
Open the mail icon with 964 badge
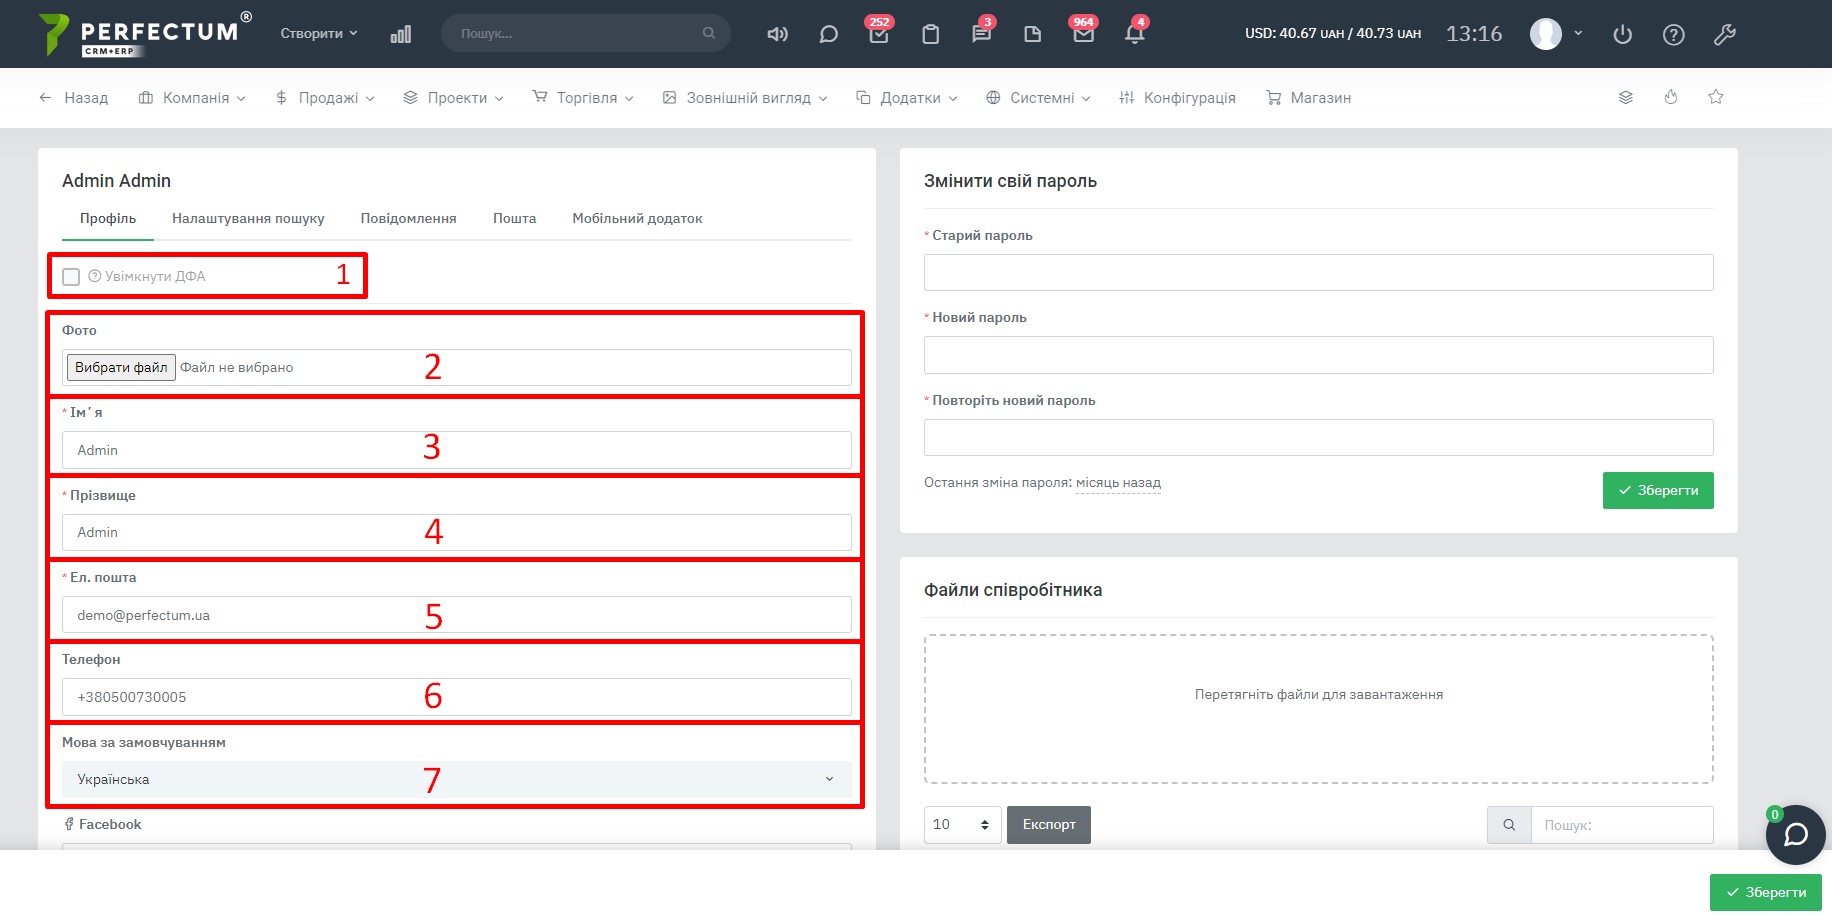tap(1083, 34)
